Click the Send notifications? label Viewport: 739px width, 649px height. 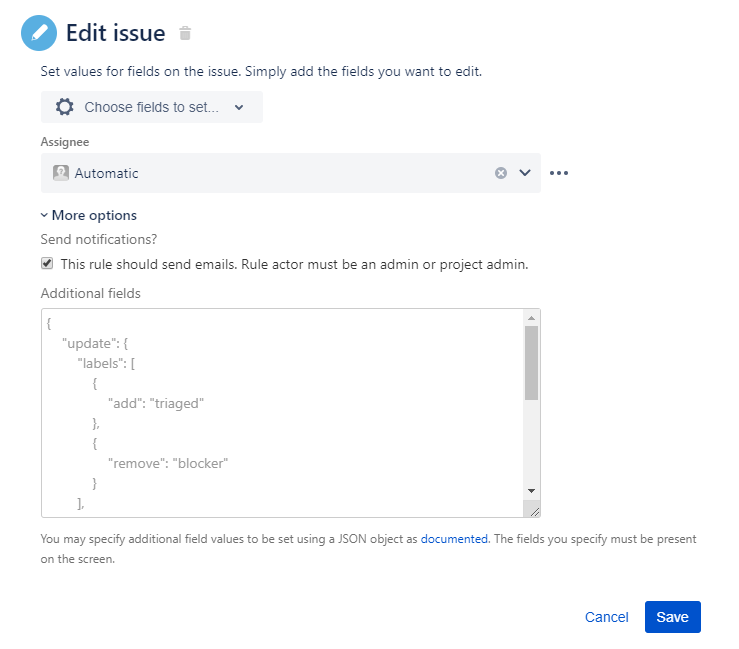pos(99,239)
